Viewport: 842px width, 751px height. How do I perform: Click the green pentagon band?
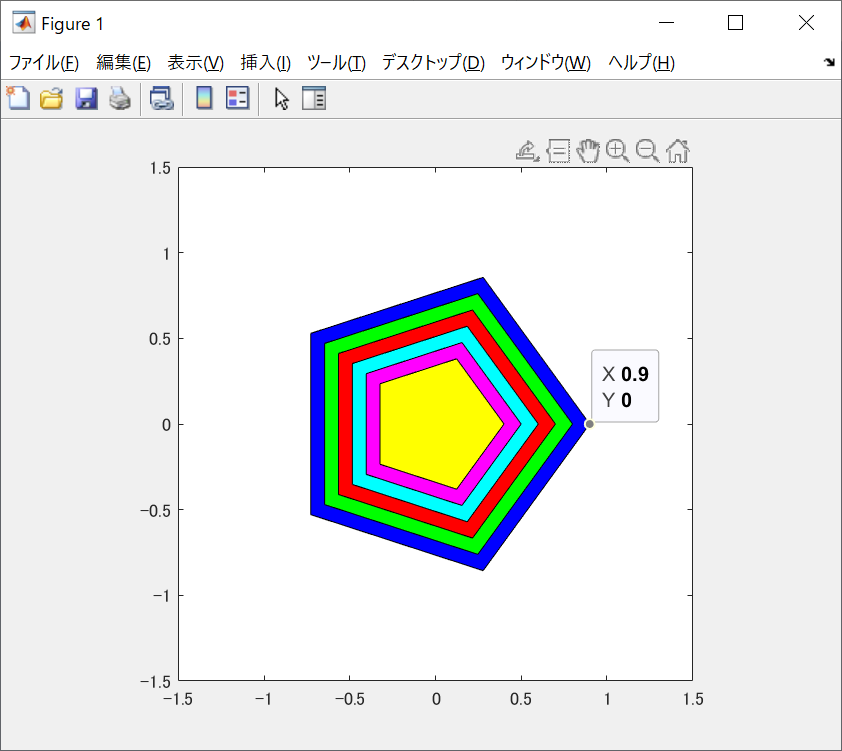tap(331, 424)
